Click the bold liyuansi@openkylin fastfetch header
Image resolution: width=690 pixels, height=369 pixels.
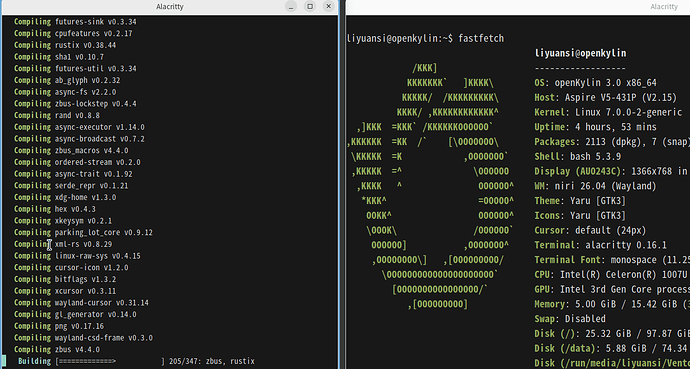coord(580,53)
